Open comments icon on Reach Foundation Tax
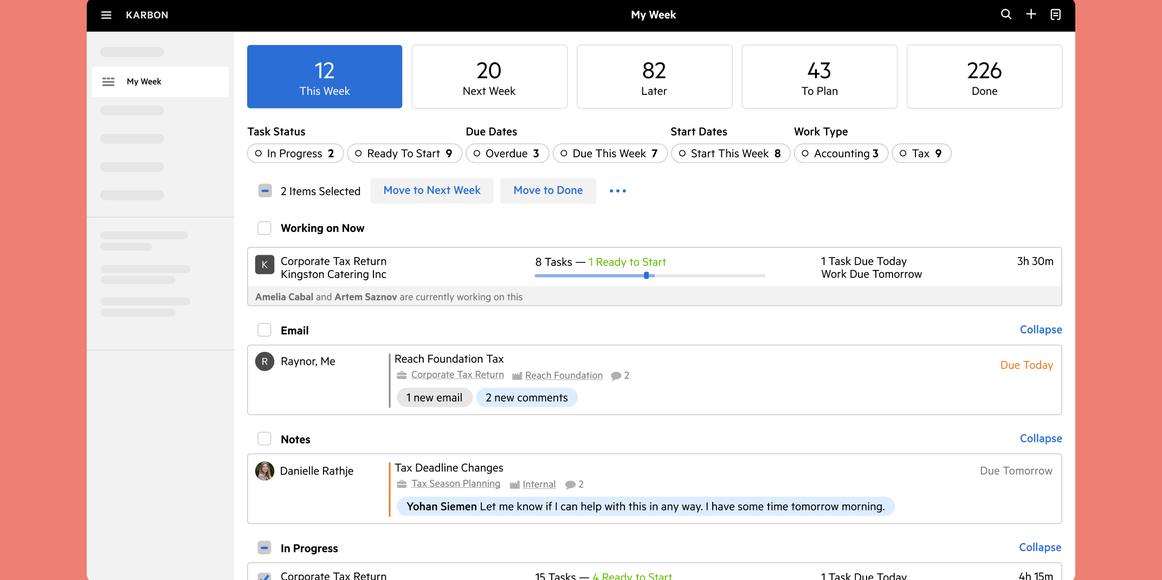1162x580 pixels. [617, 375]
